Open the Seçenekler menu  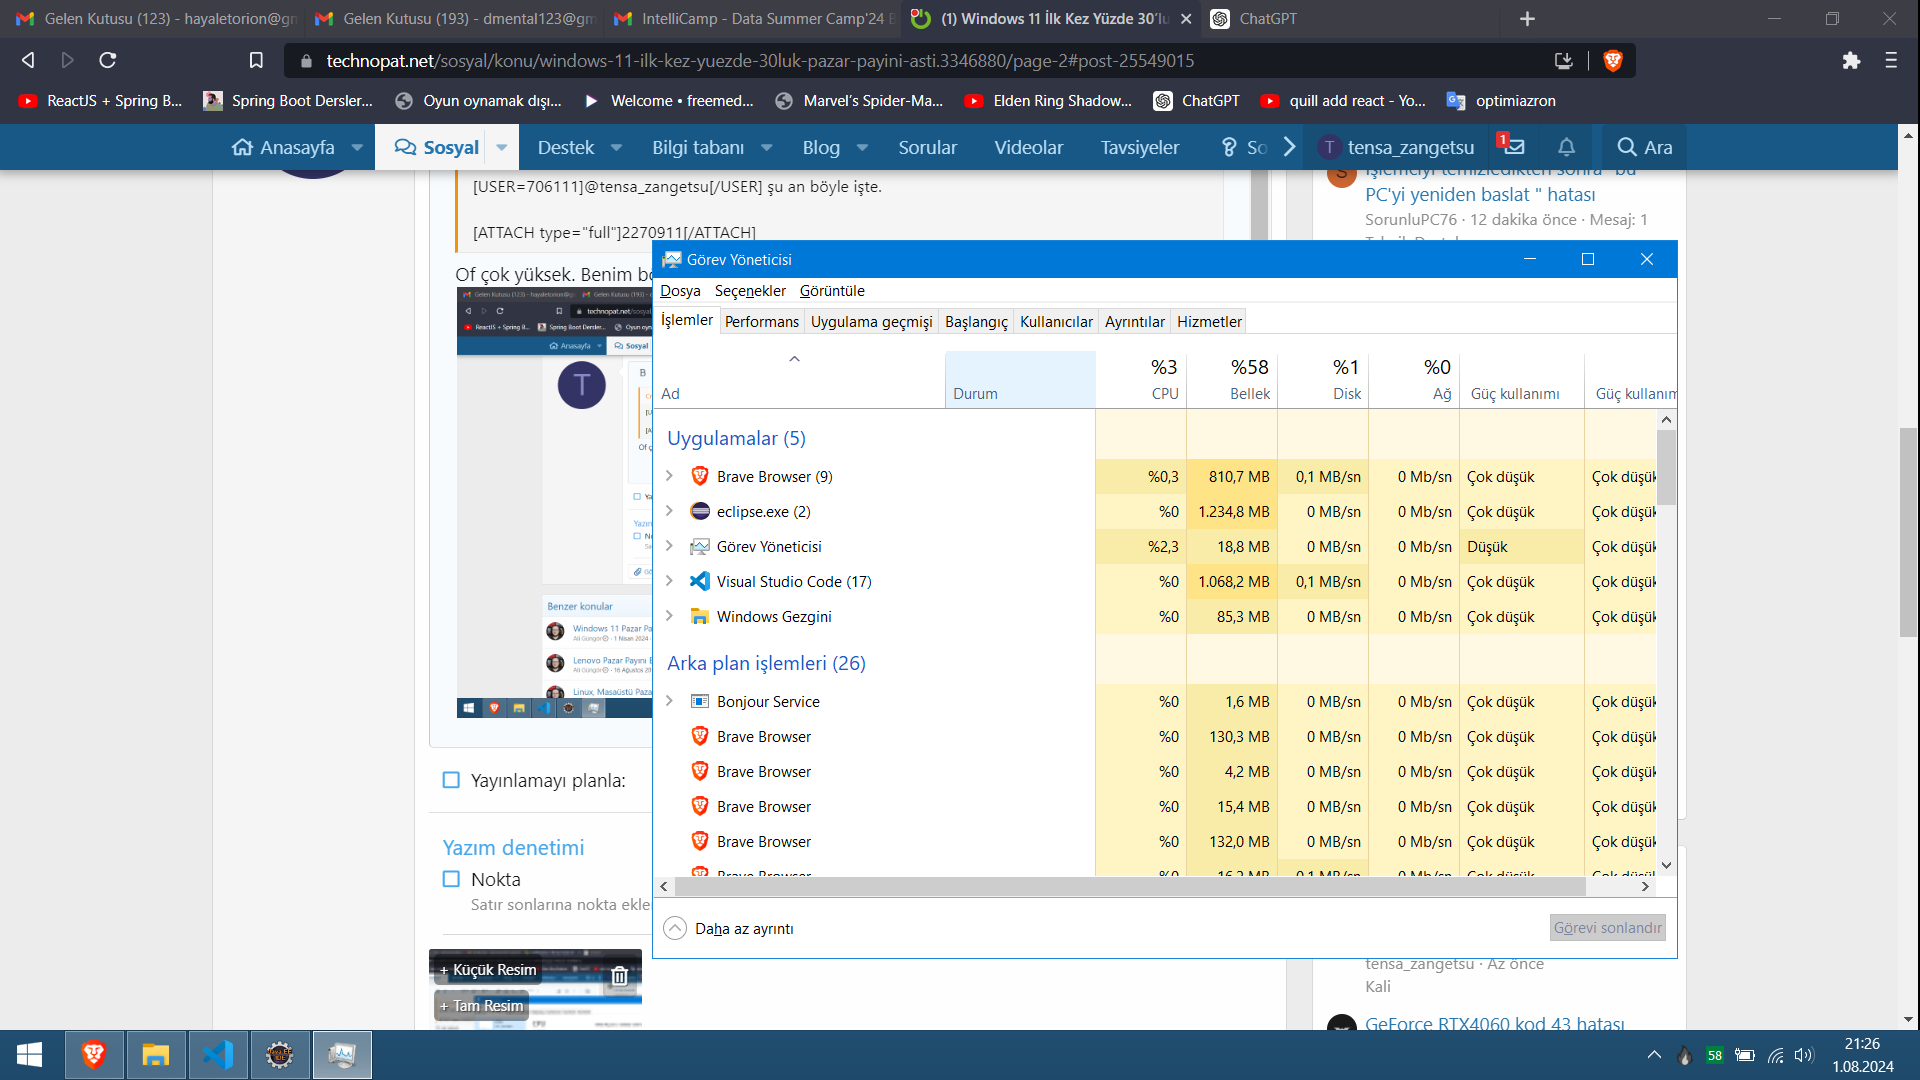coord(749,291)
